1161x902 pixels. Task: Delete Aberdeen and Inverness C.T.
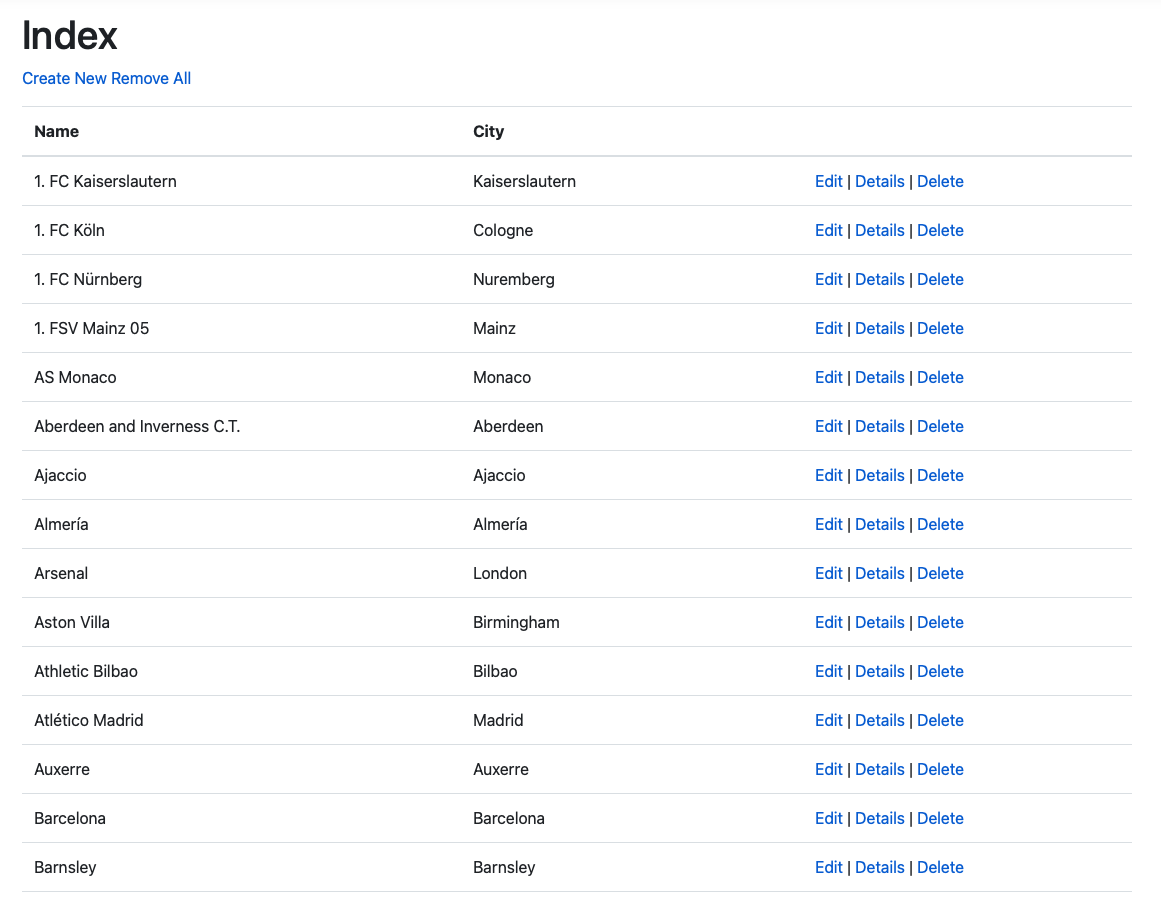(940, 427)
